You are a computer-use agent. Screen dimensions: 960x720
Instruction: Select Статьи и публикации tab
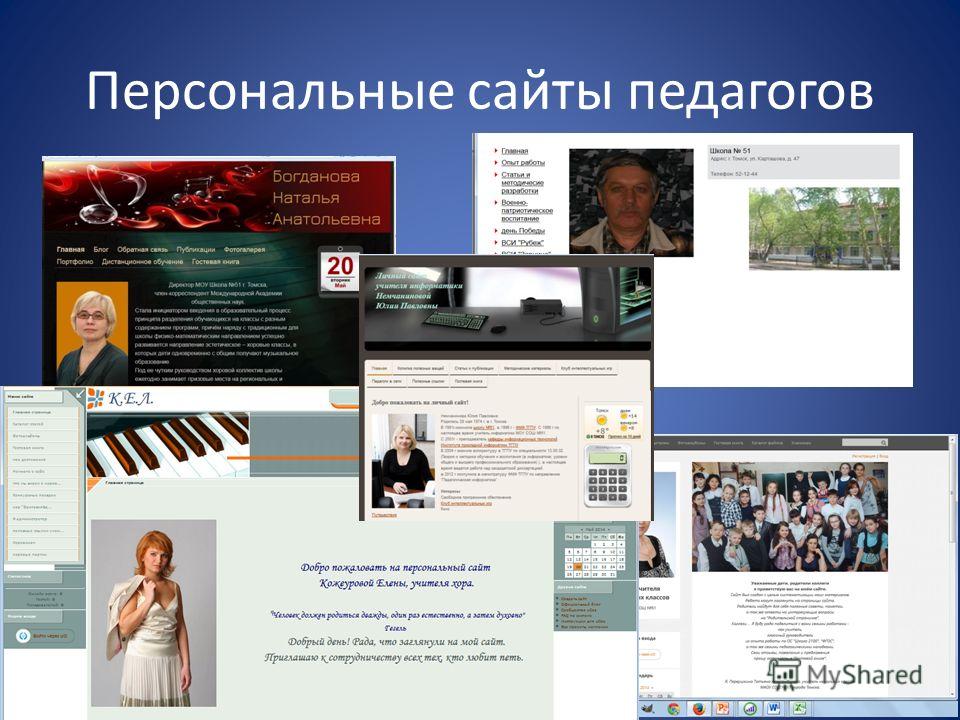(x=474, y=369)
